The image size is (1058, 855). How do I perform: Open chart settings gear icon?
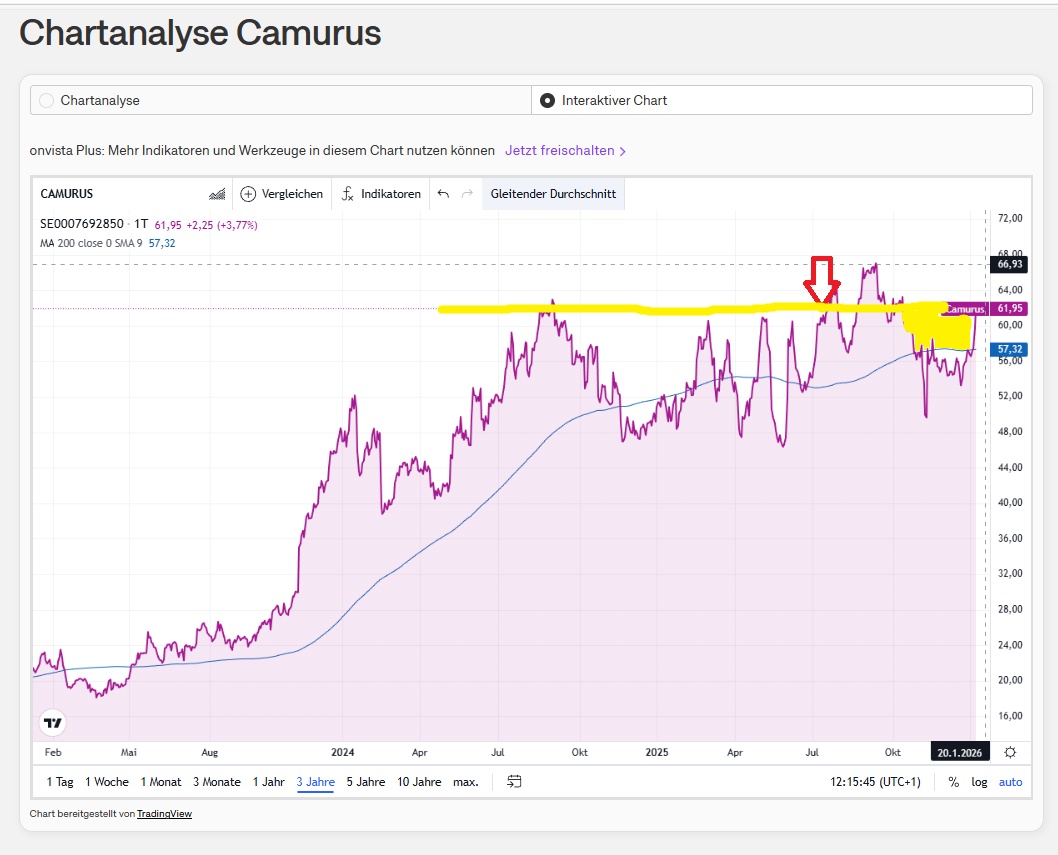pyautogui.click(x=1010, y=752)
